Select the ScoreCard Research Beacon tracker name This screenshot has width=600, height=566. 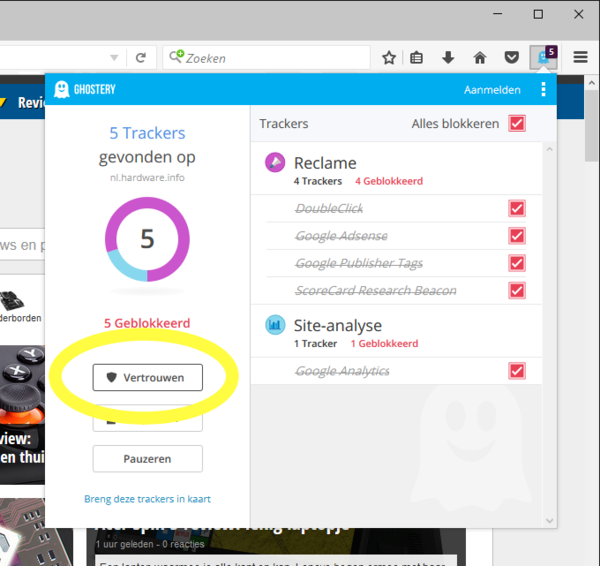376,290
